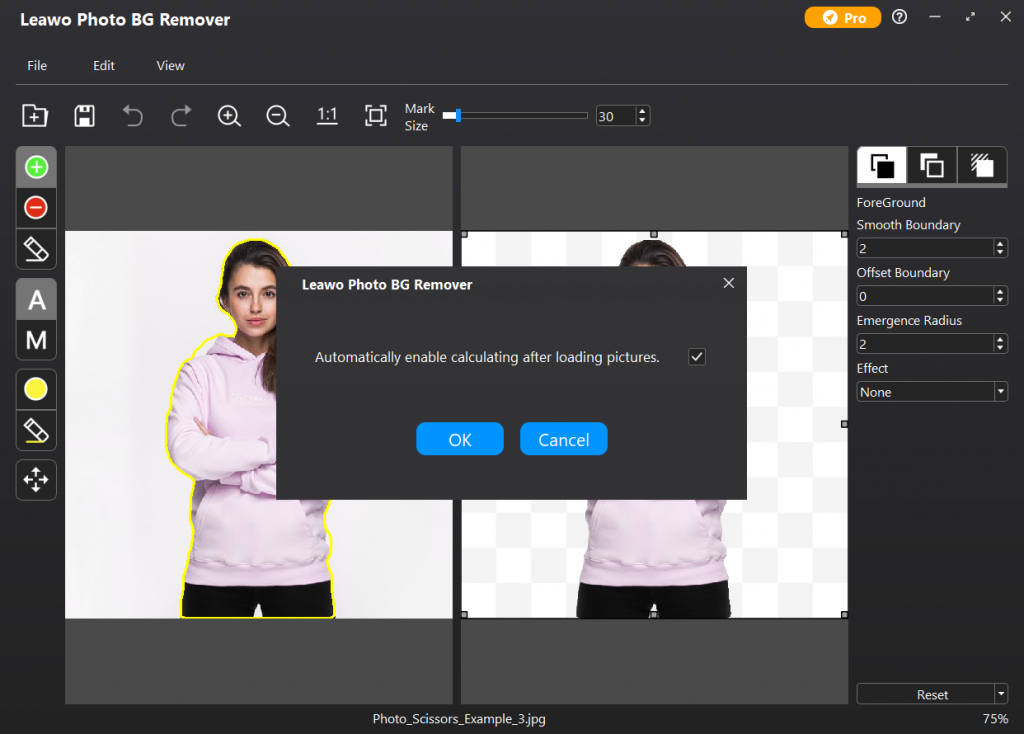This screenshot has height=734, width=1024.
Task: Reset zoom to 1:1 actual size
Action: [x=327, y=115]
